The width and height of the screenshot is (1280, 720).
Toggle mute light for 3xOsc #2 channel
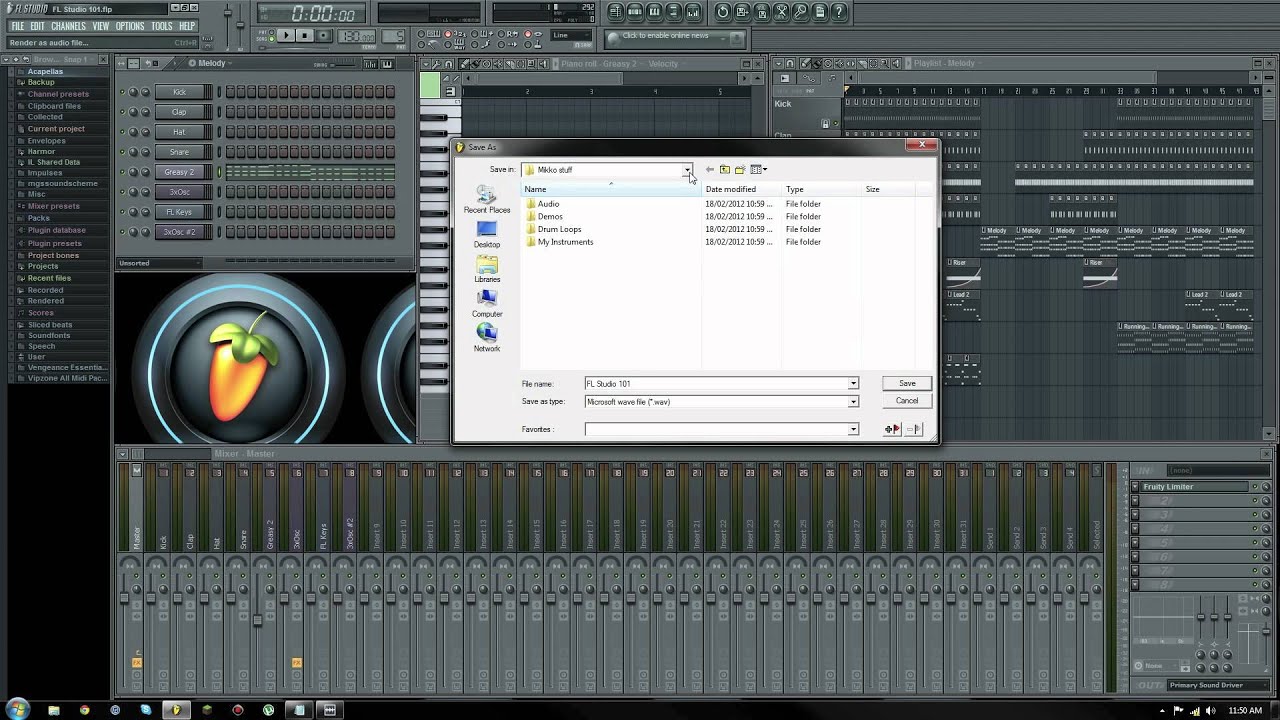122,232
